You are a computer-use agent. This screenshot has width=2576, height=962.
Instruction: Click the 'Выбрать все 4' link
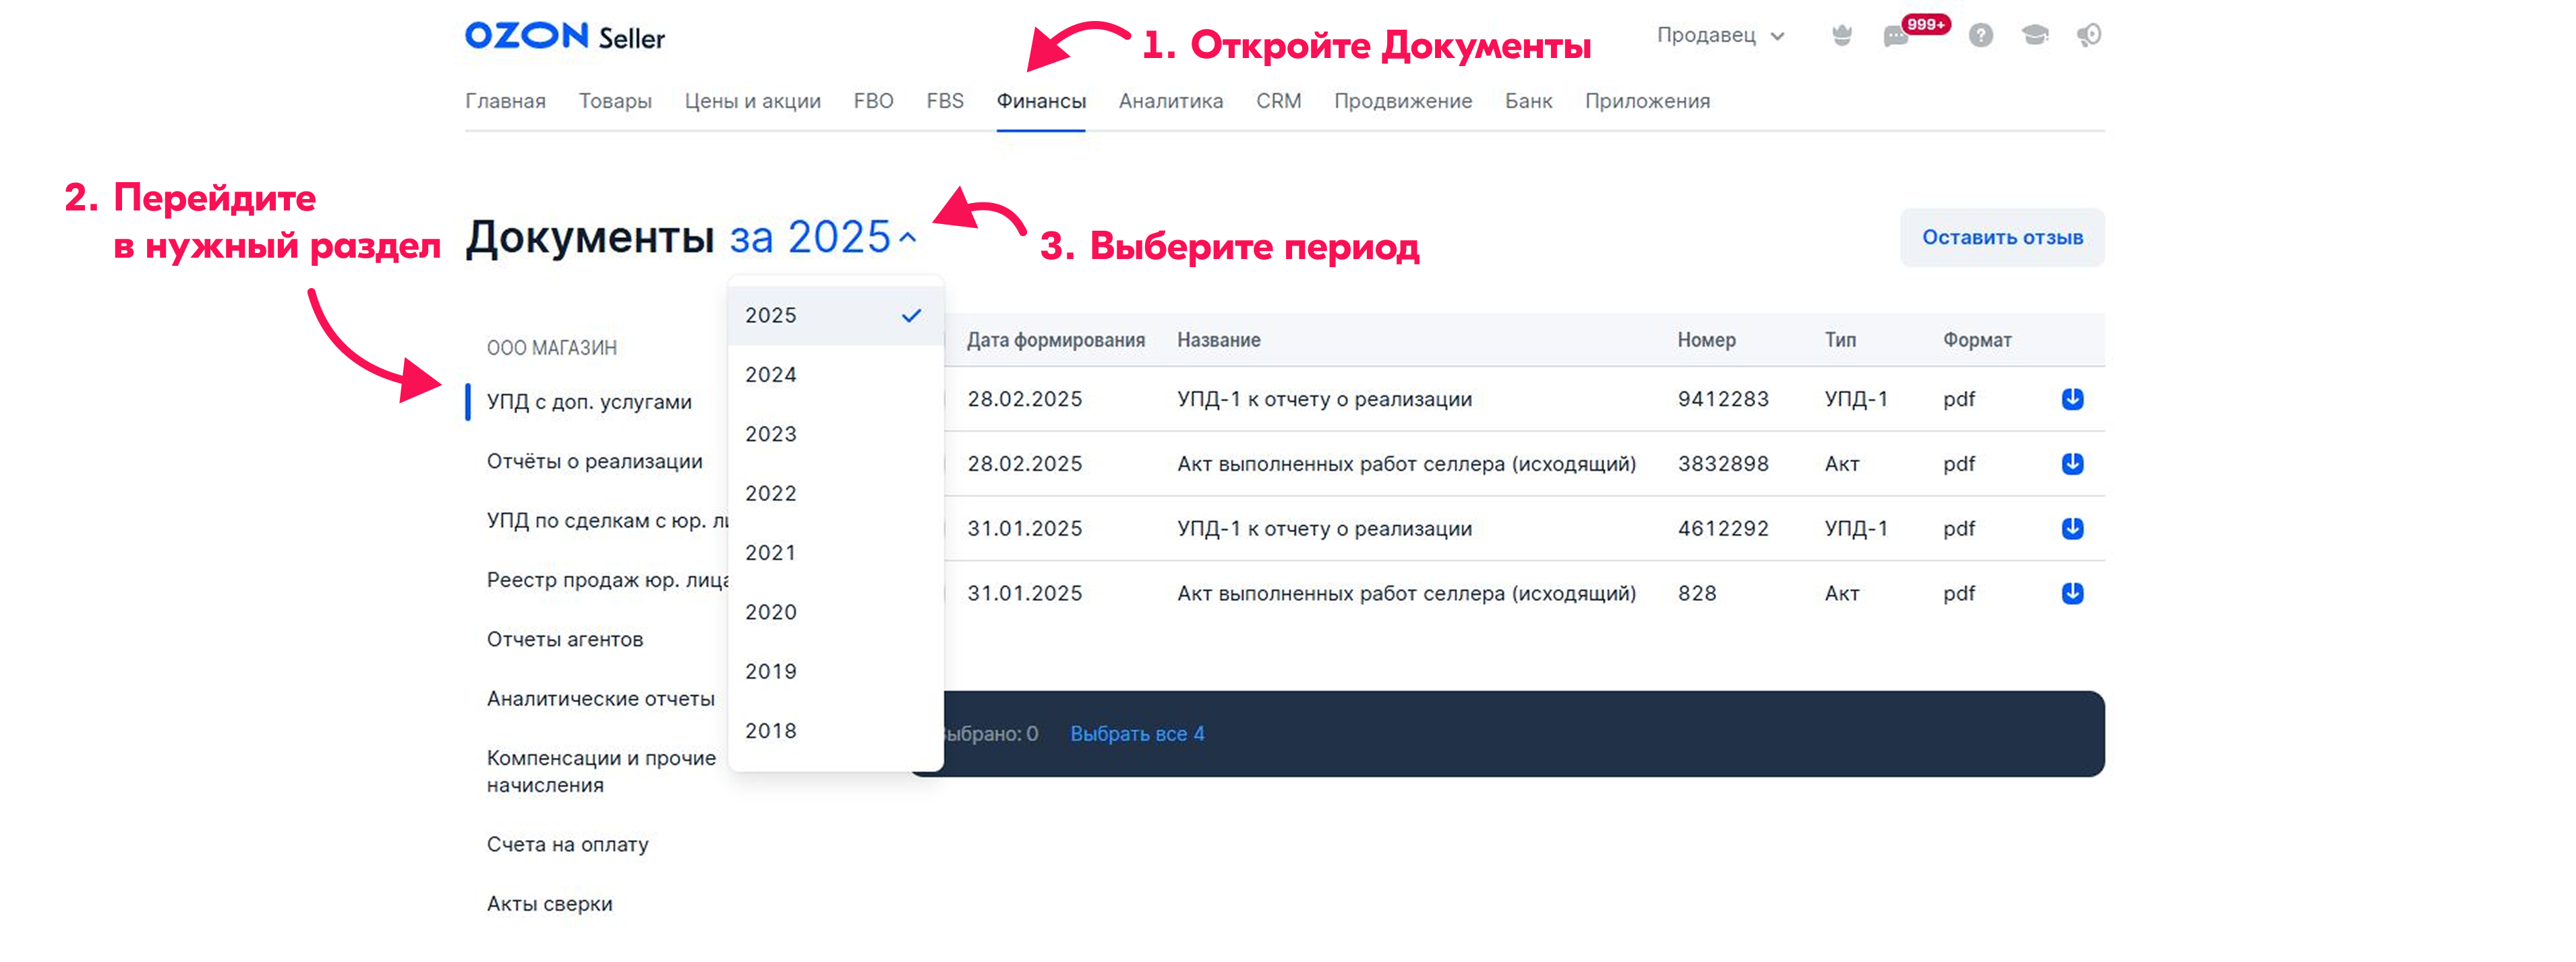pyautogui.click(x=1137, y=734)
